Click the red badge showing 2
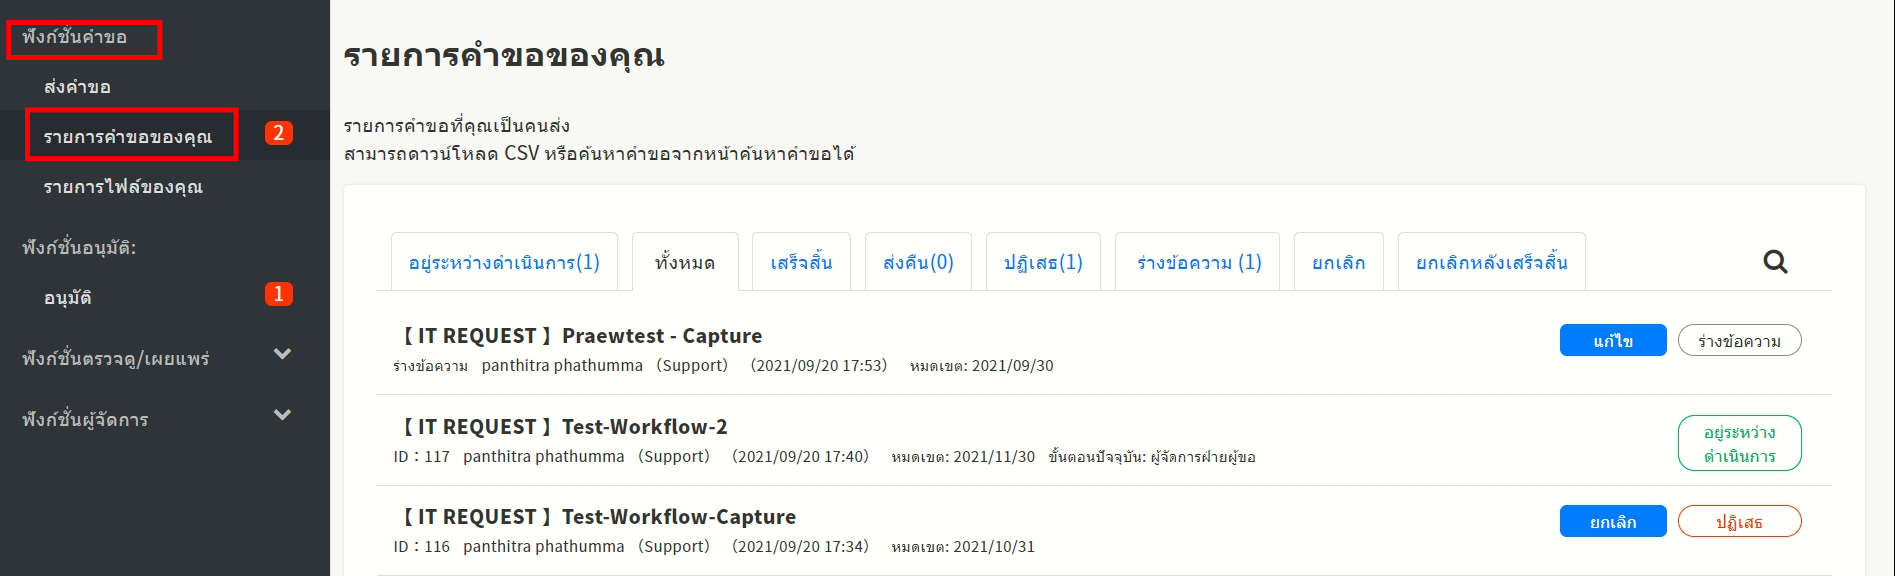 tap(278, 134)
